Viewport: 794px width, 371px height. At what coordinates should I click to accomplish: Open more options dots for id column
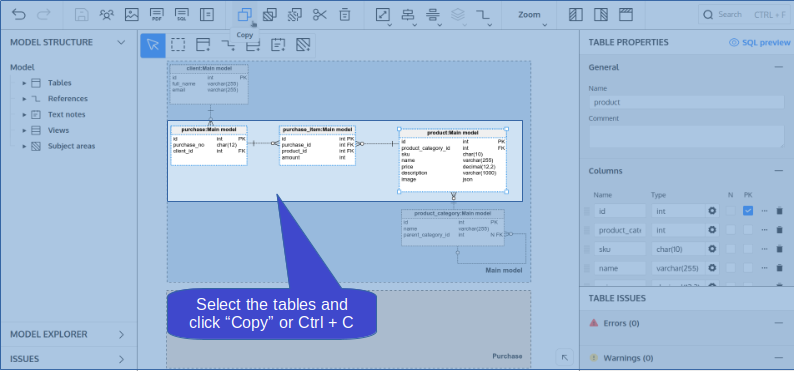click(x=764, y=211)
